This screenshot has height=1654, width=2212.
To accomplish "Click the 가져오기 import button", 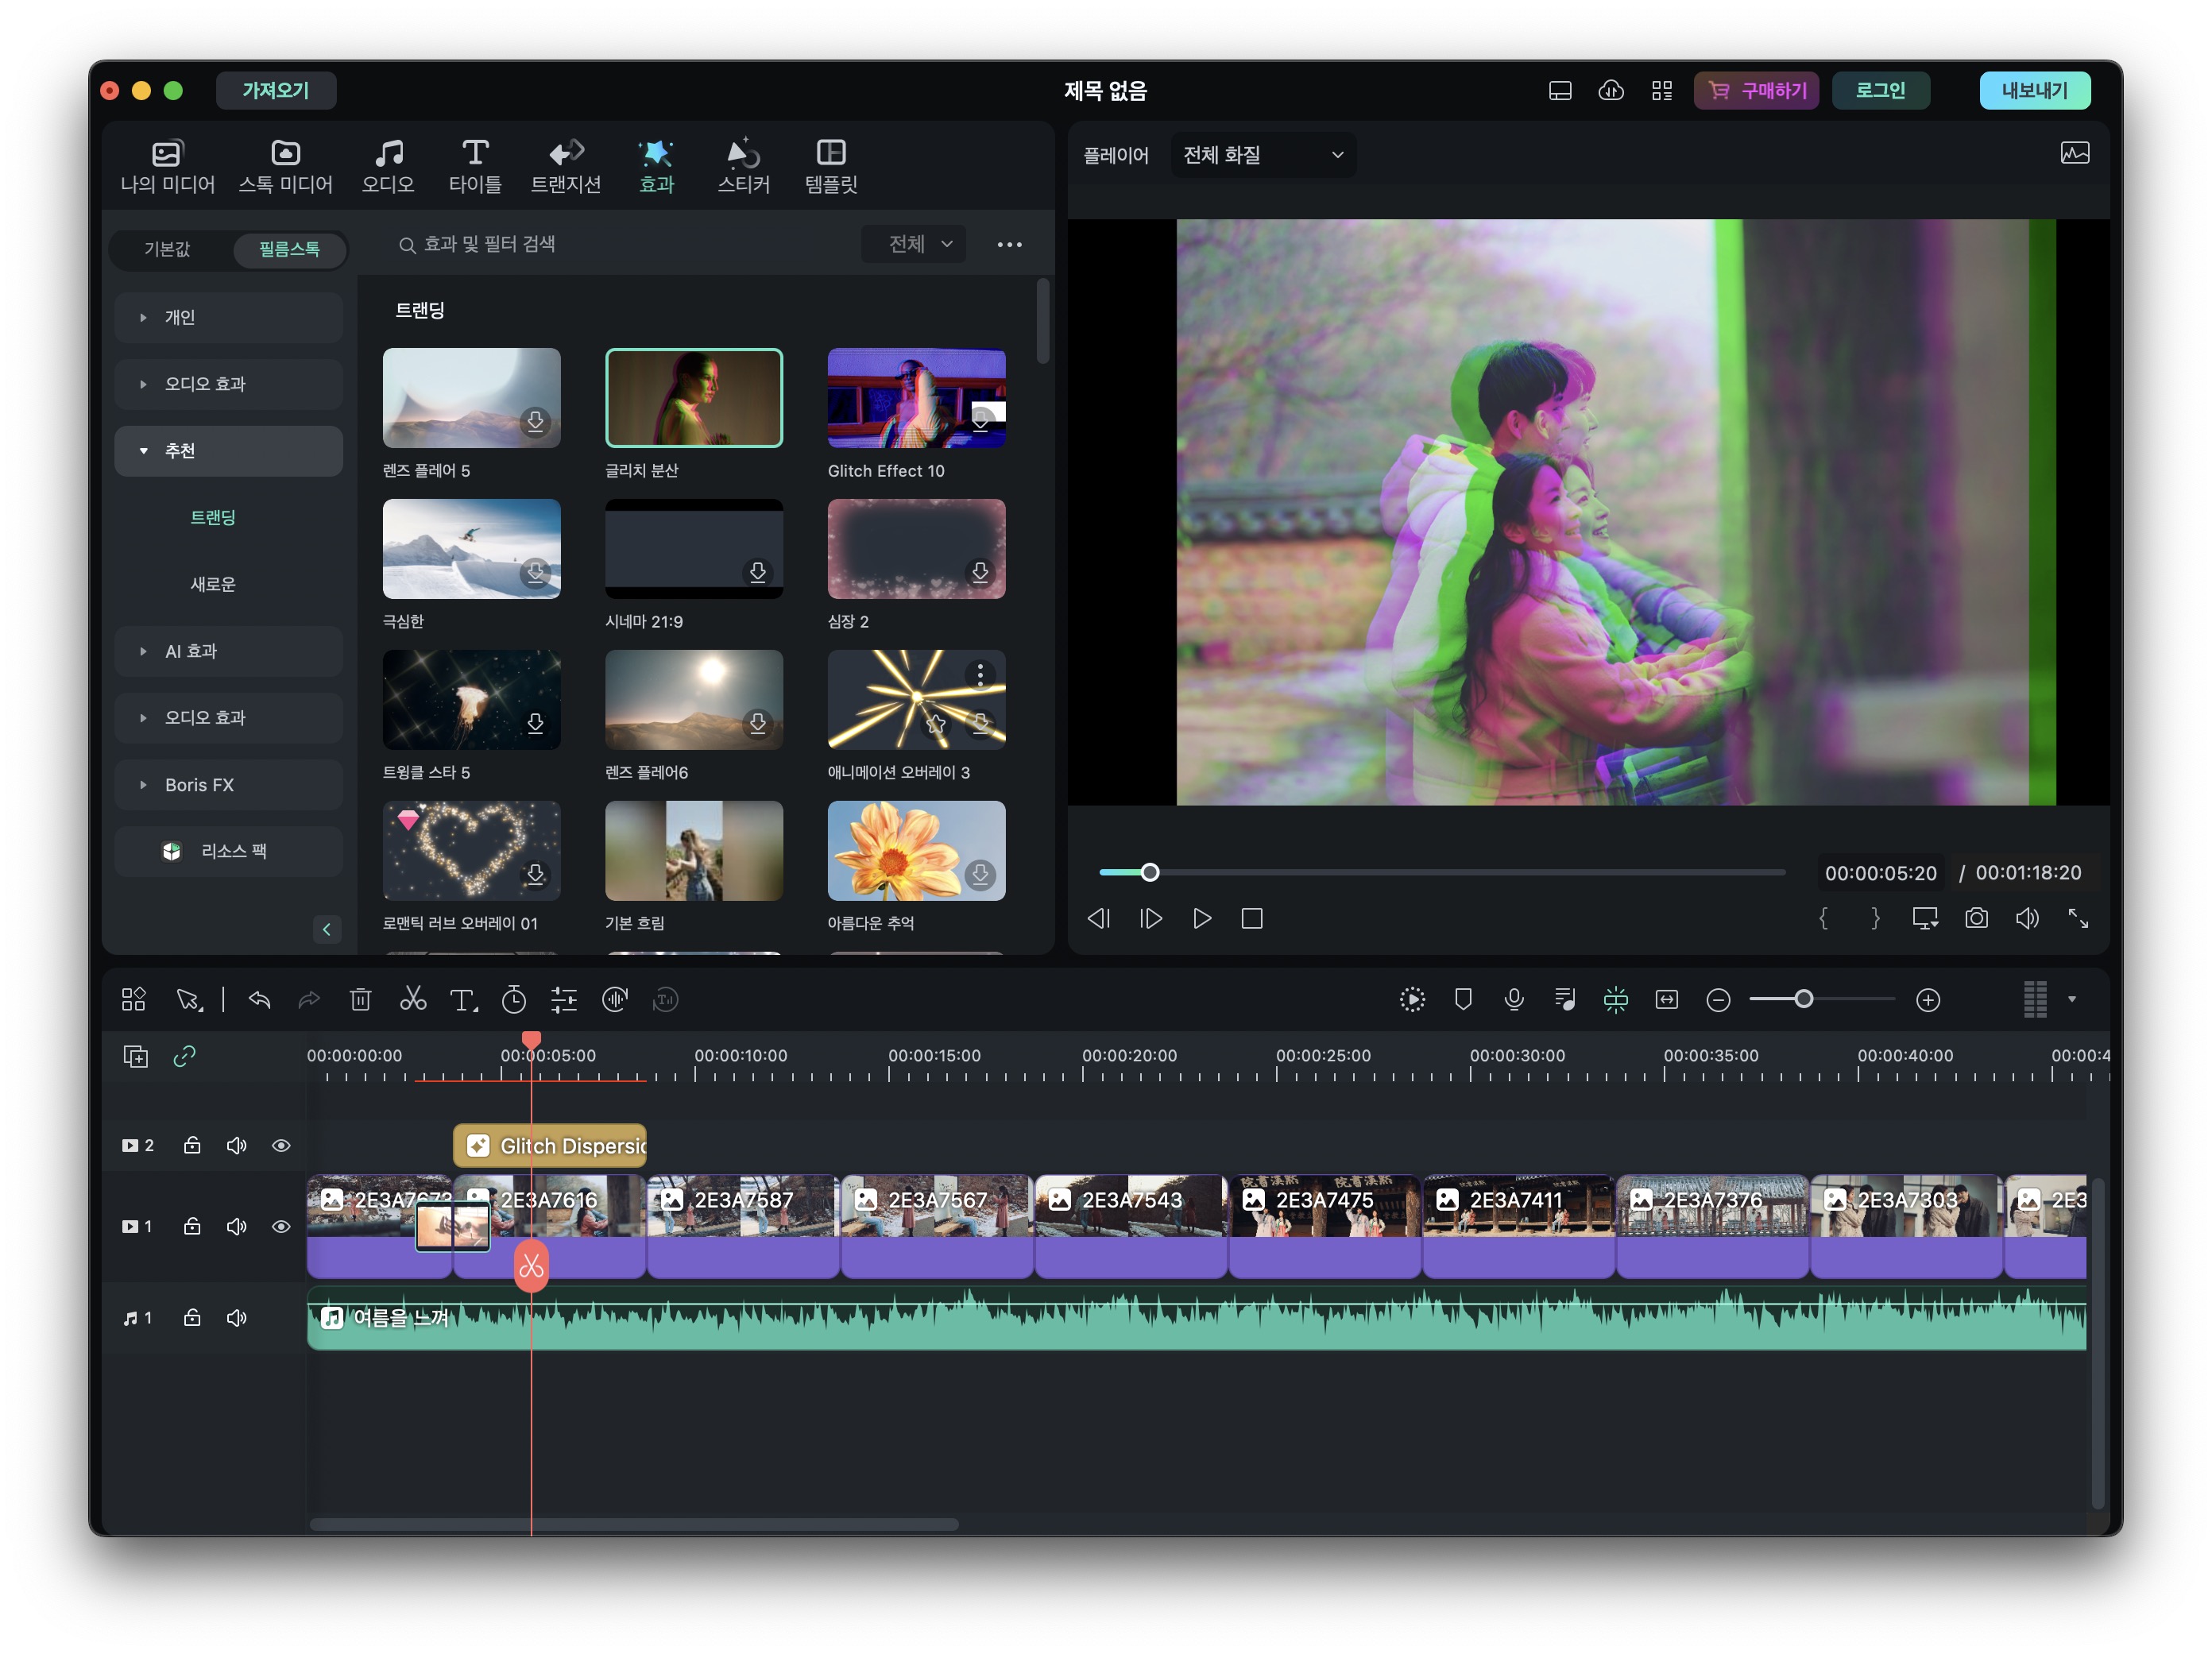I will click(x=275, y=90).
